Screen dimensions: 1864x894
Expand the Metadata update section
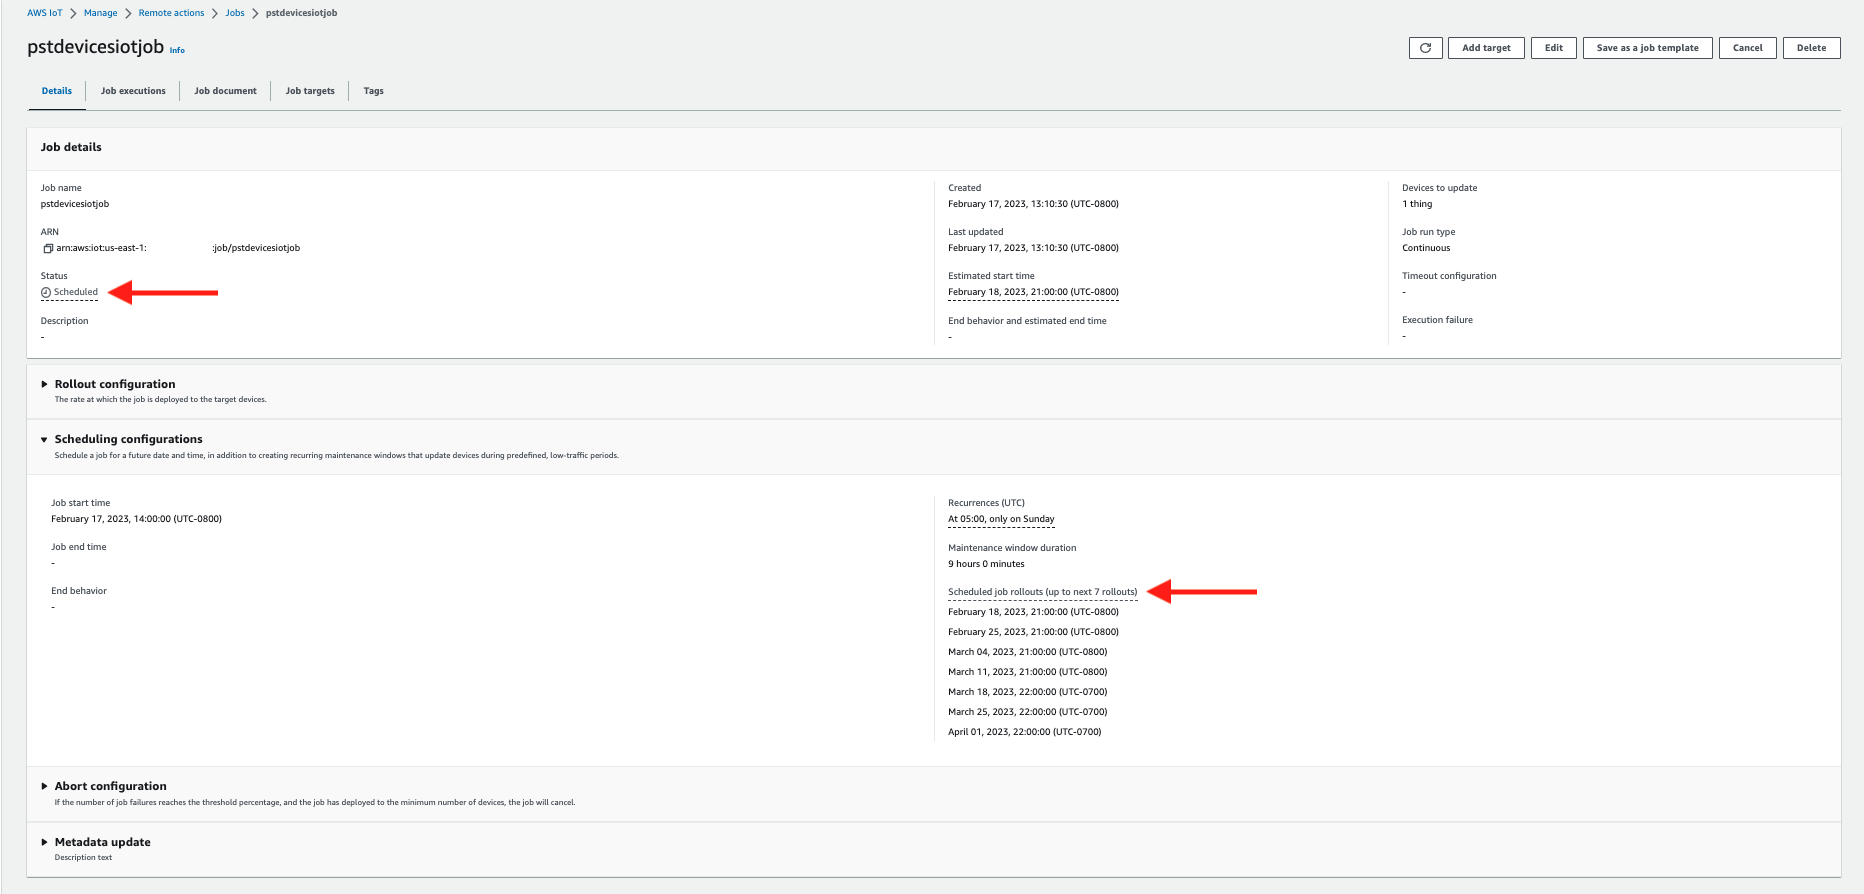coord(44,842)
